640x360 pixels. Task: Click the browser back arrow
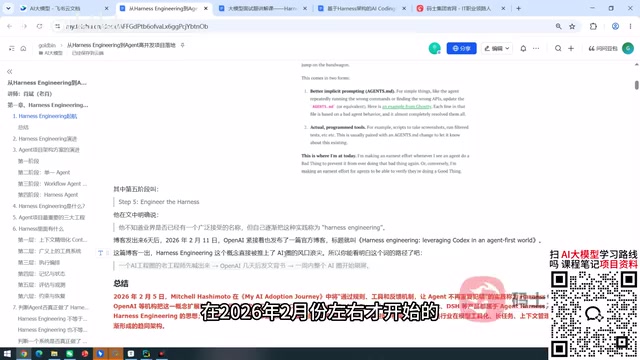point(9,26)
